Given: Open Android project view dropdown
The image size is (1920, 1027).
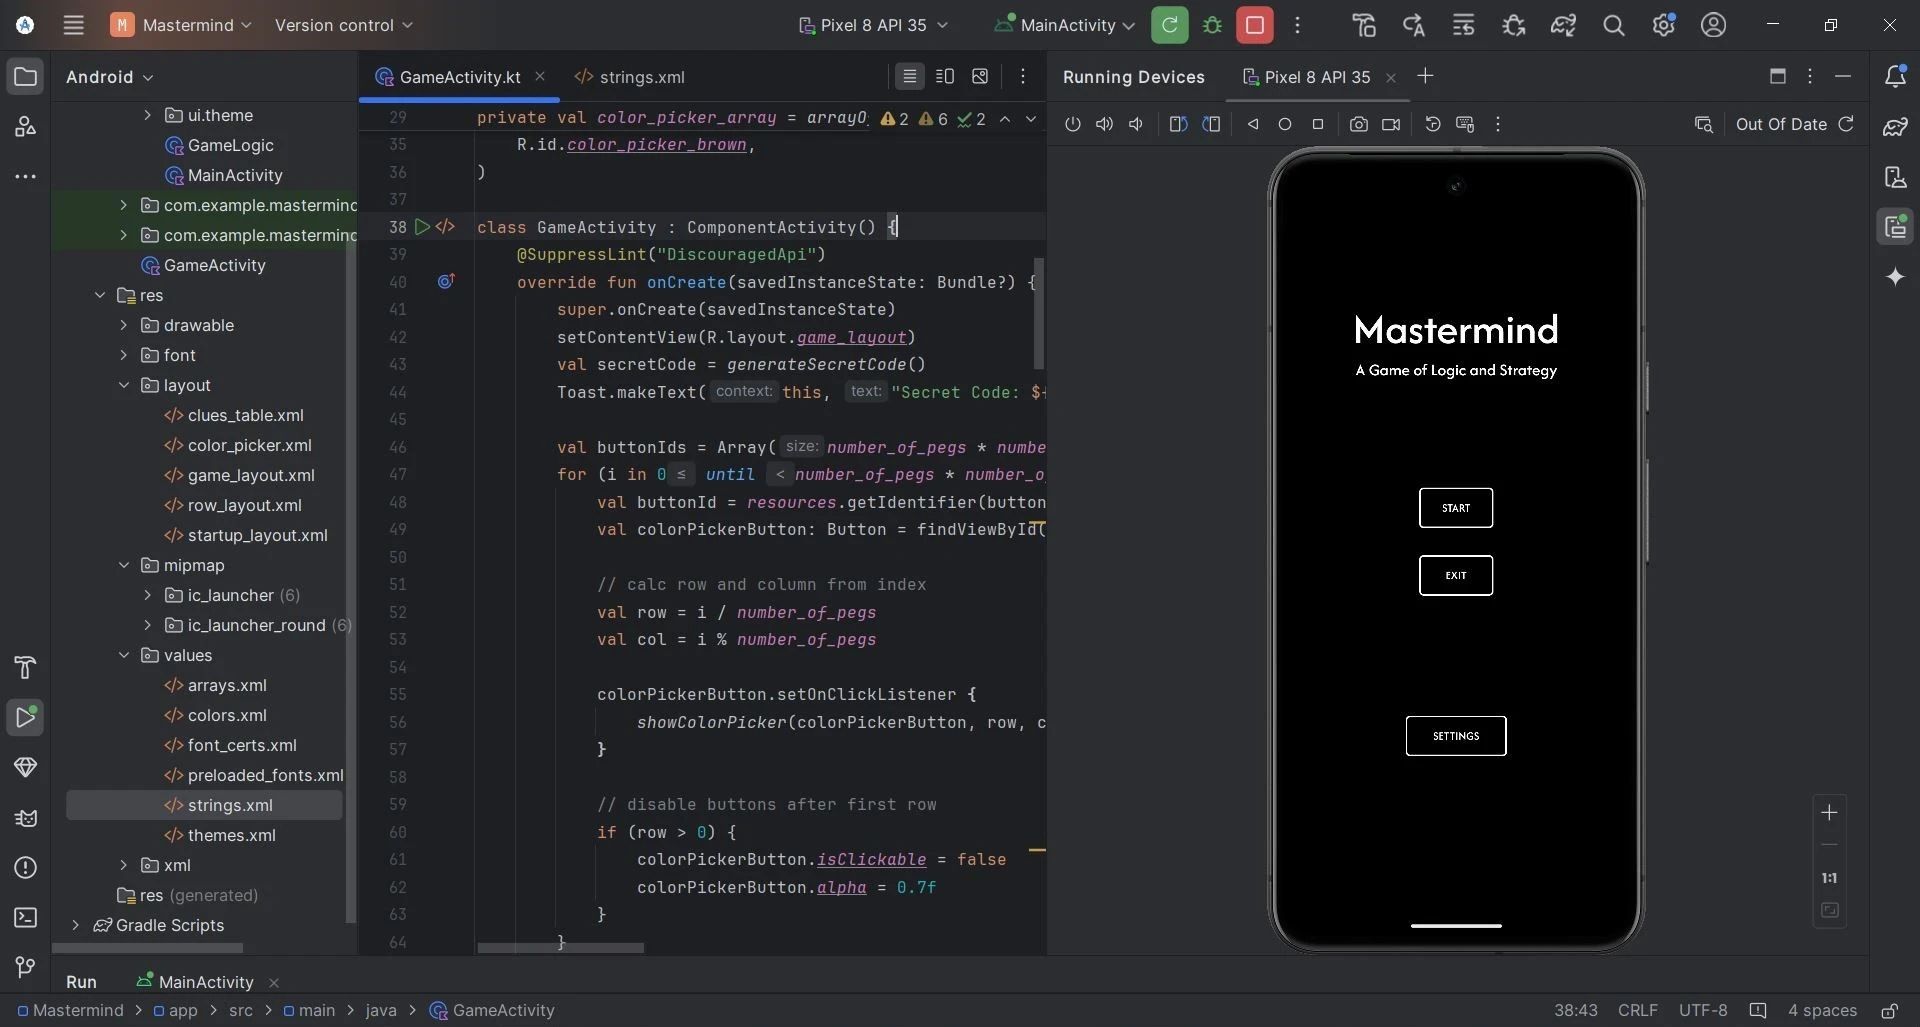Looking at the screenshot, I should pos(109,77).
